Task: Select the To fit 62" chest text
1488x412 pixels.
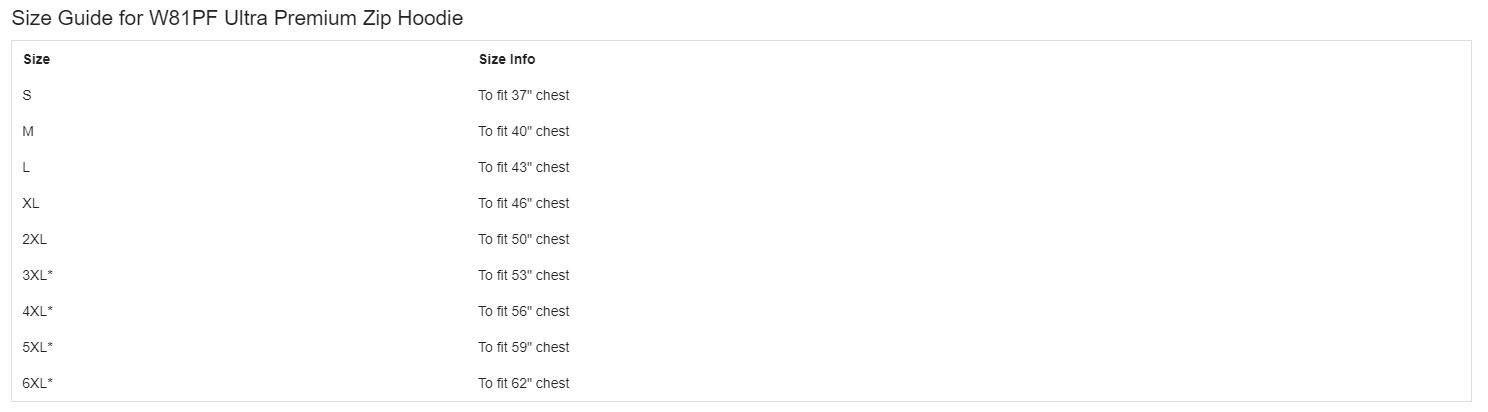Action: click(524, 383)
